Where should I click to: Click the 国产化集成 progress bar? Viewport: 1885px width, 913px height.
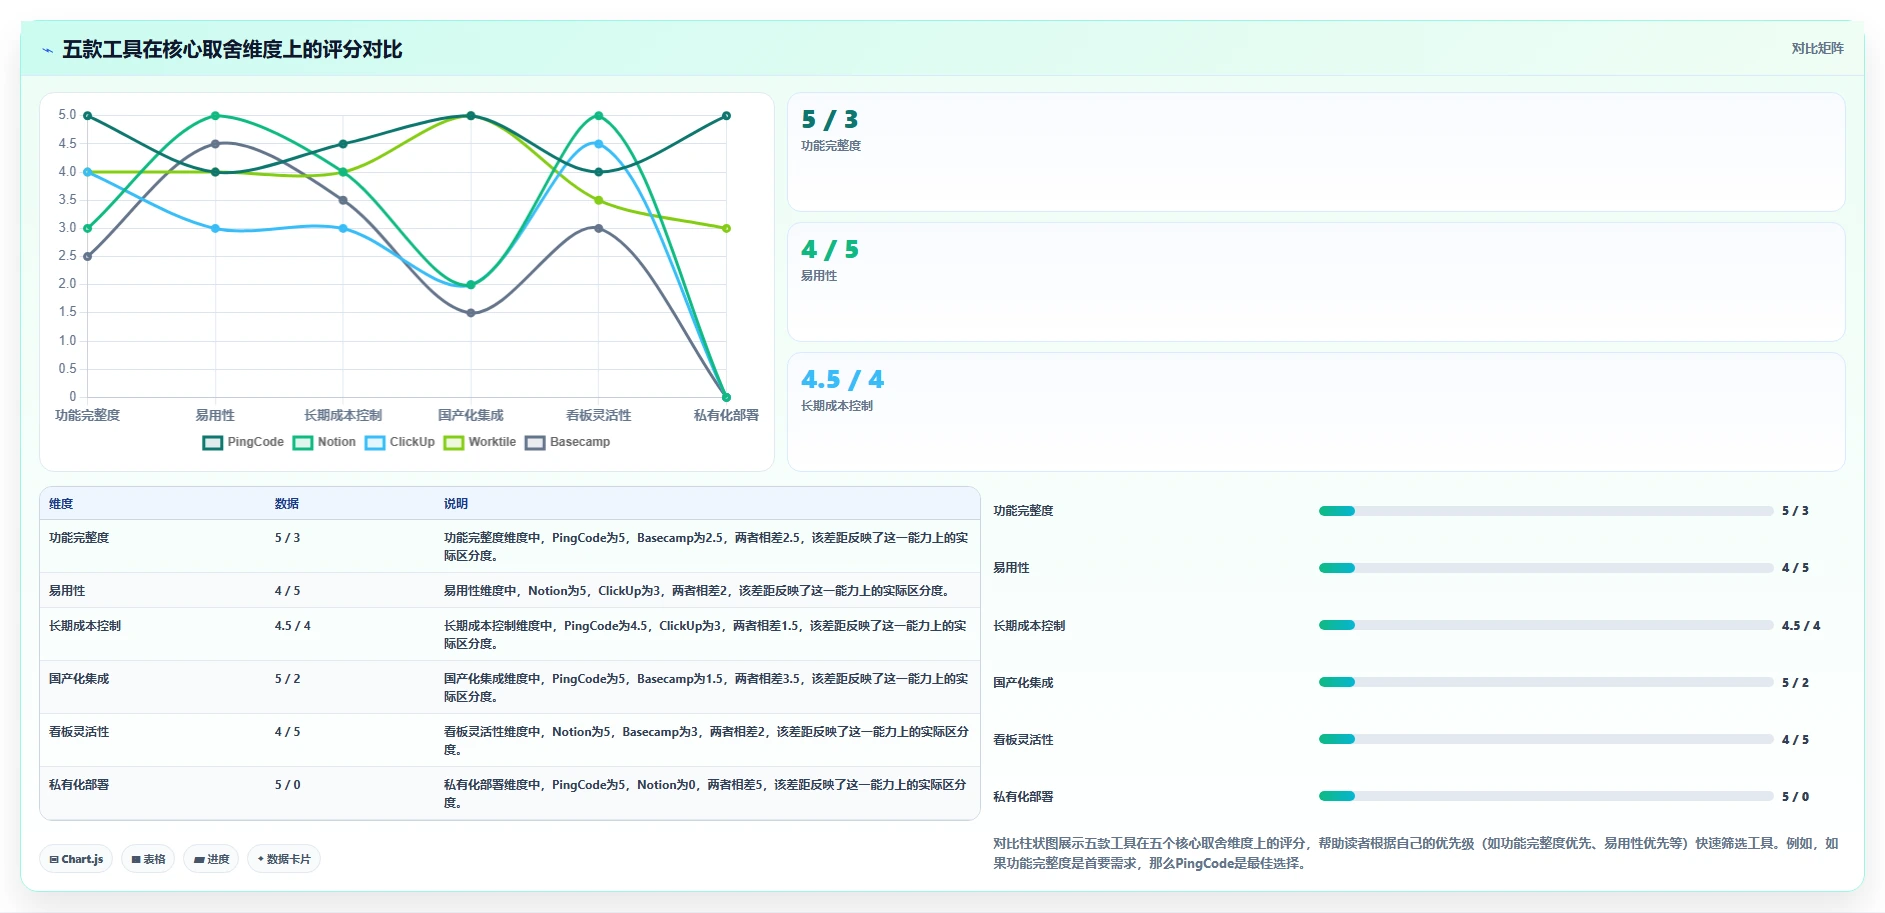coord(1545,682)
